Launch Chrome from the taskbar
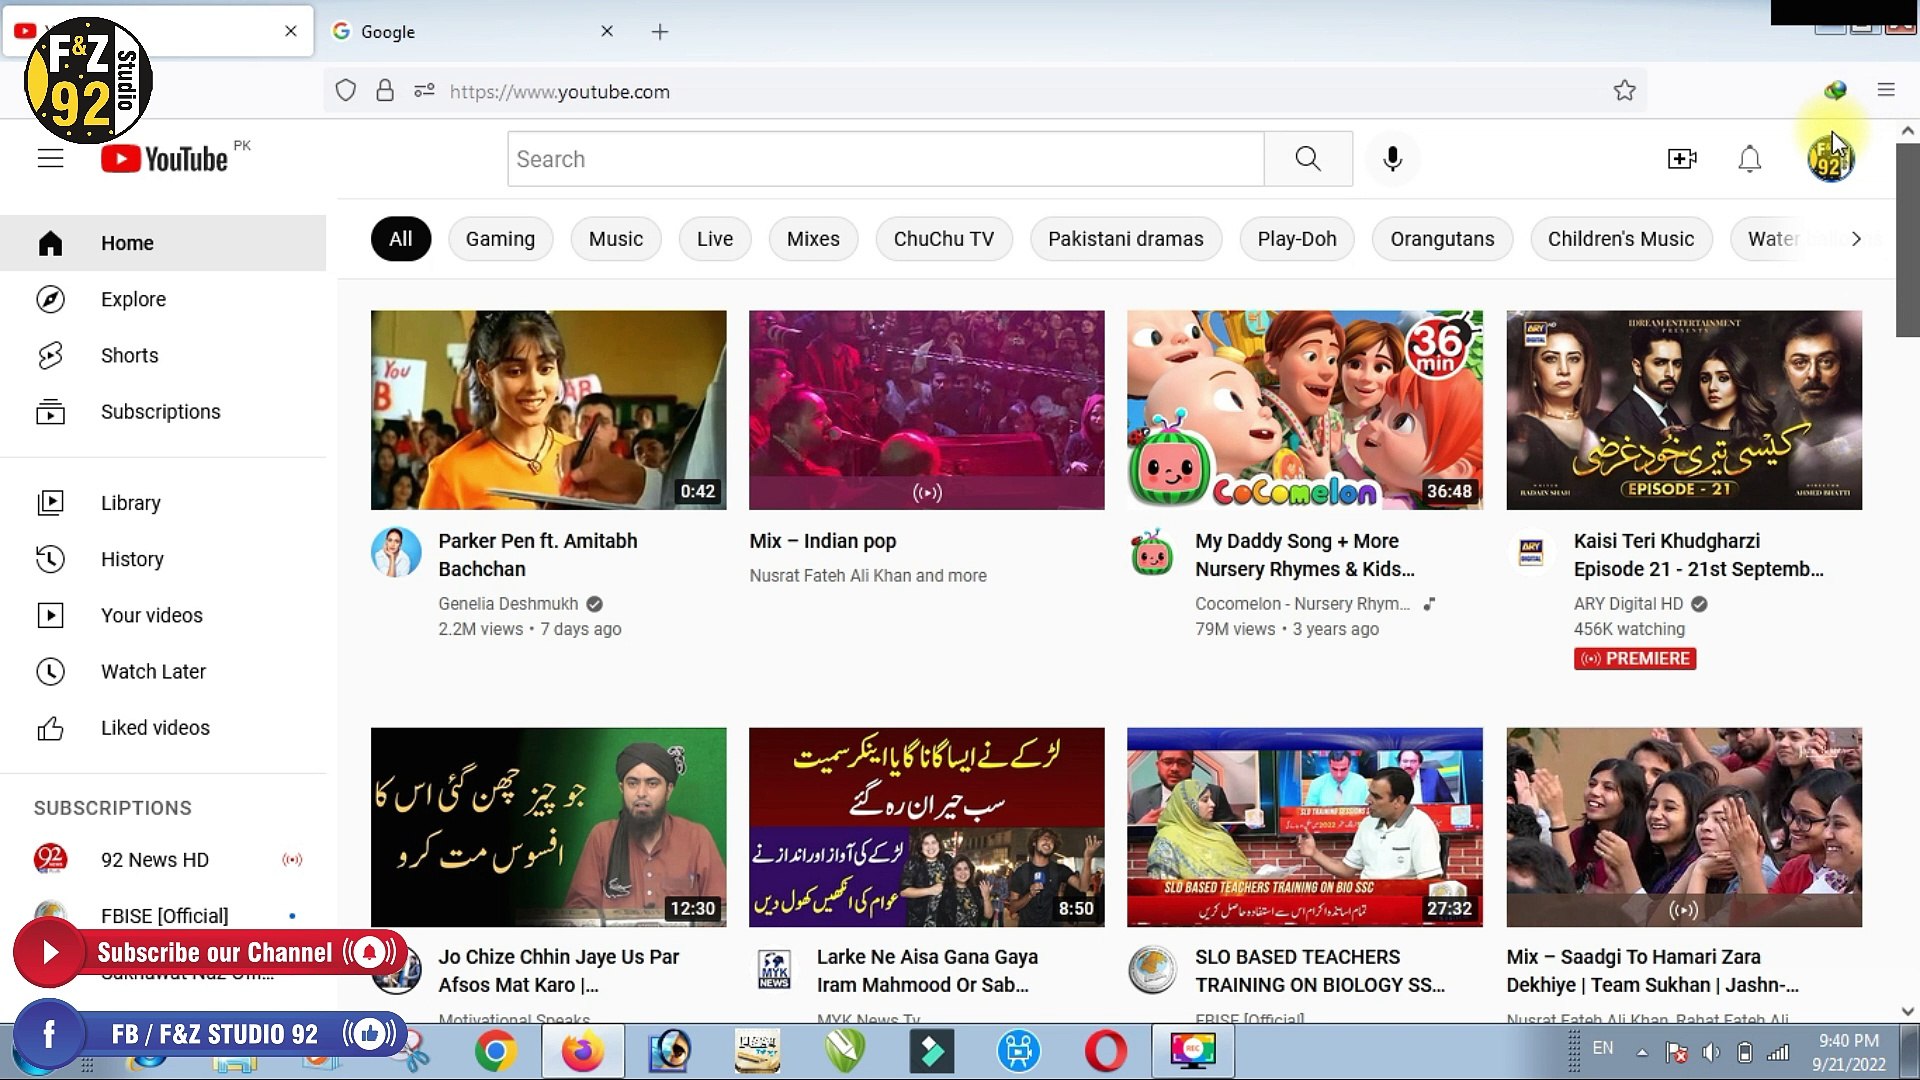The width and height of the screenshot is (1920, 1080). (x=496, y=1051)
